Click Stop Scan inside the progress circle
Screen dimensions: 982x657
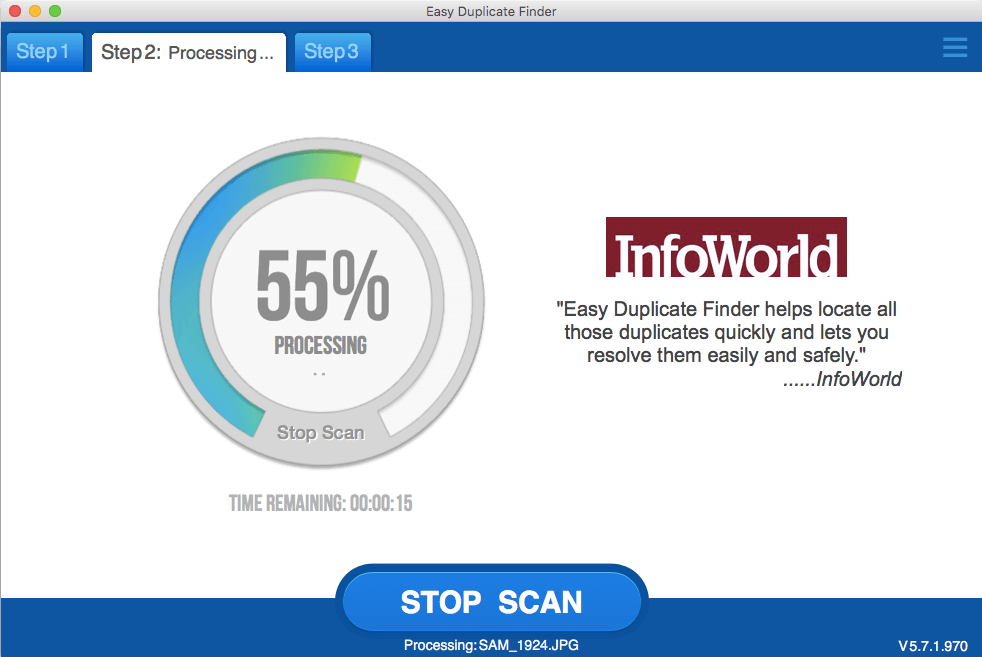coord(321,432)
